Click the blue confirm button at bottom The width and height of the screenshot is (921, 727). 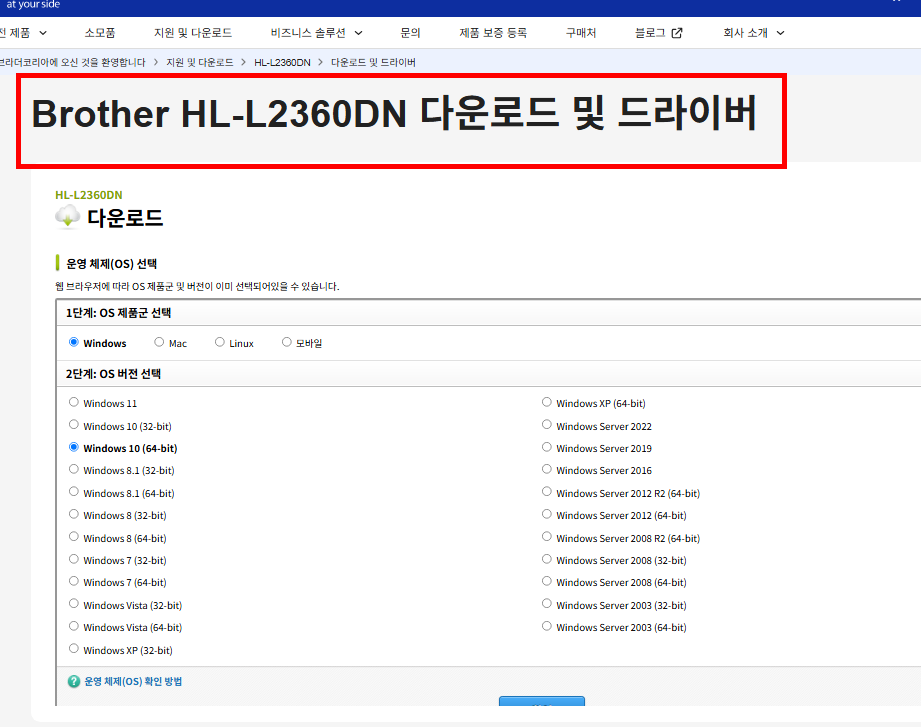pos(542,701)
